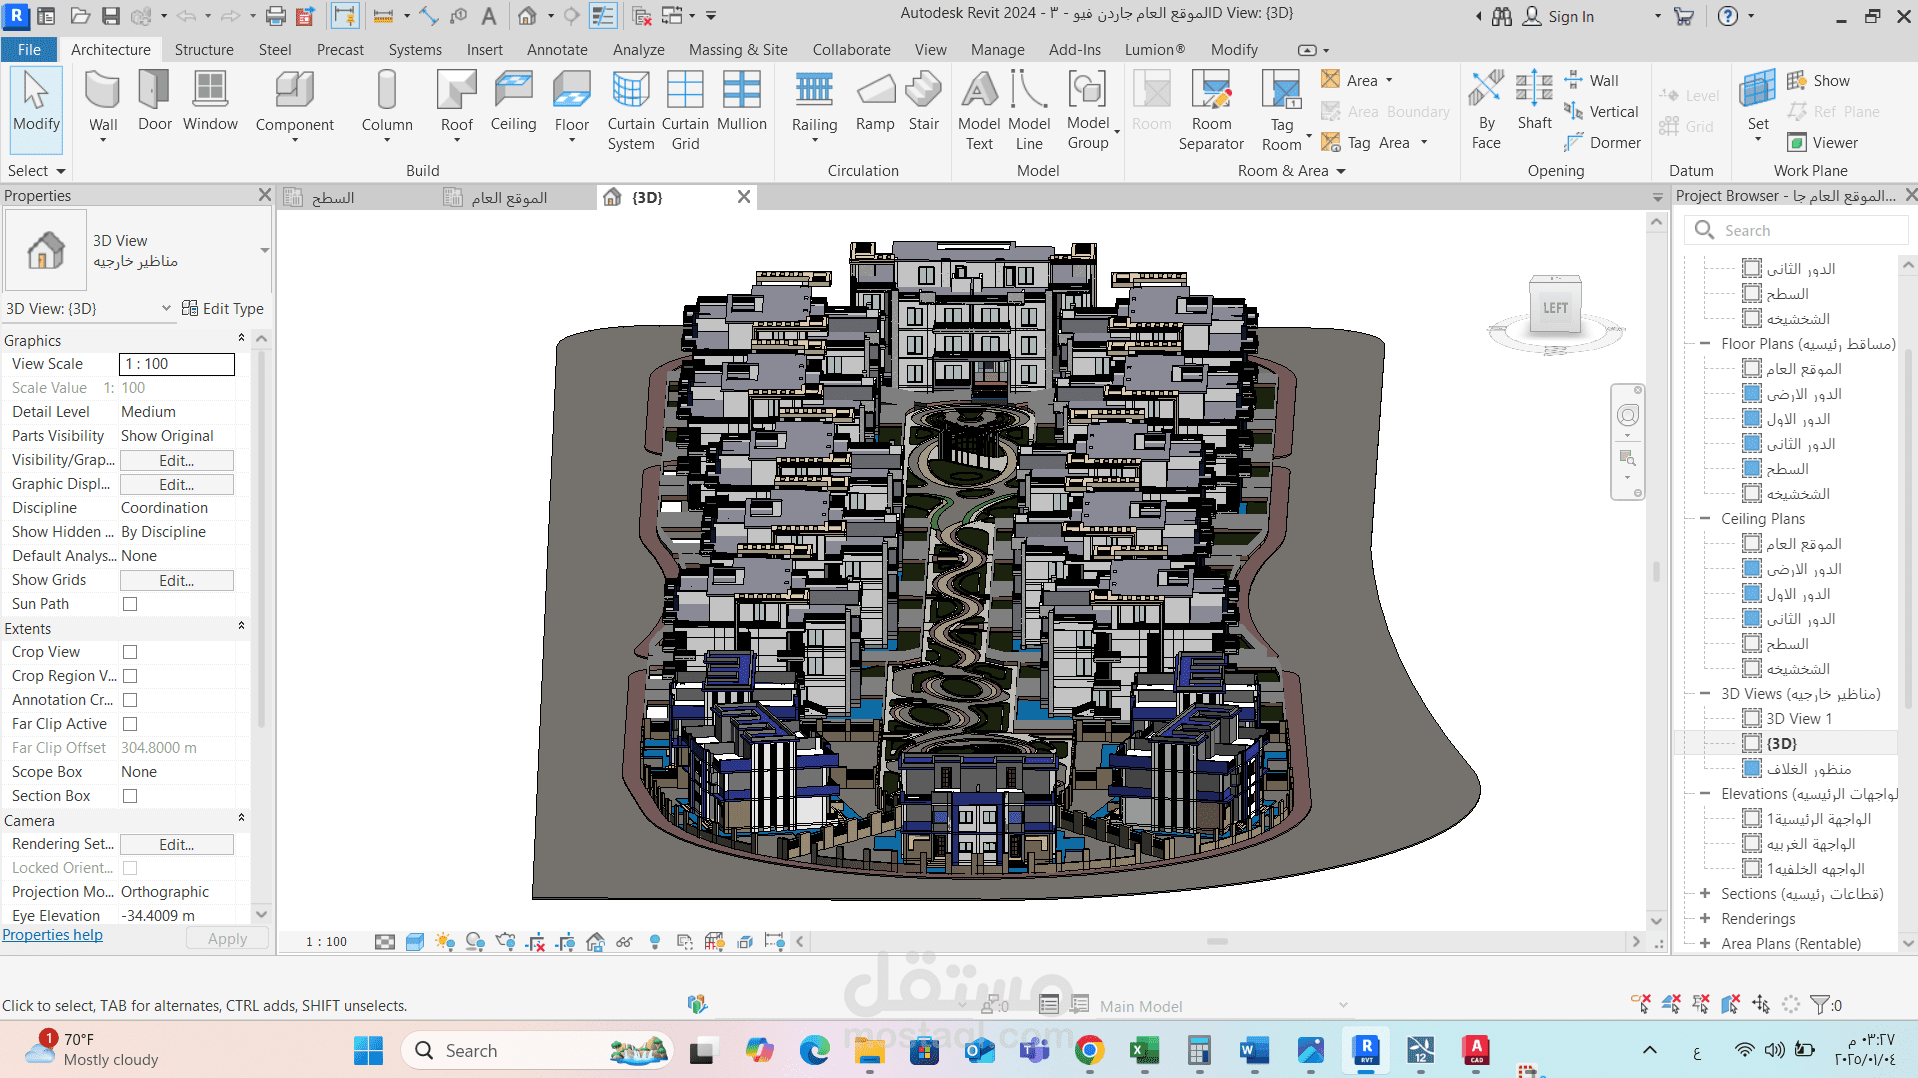Click the Model Text tool
This screenshot has height=1078, width=1918.
[978, 110]
